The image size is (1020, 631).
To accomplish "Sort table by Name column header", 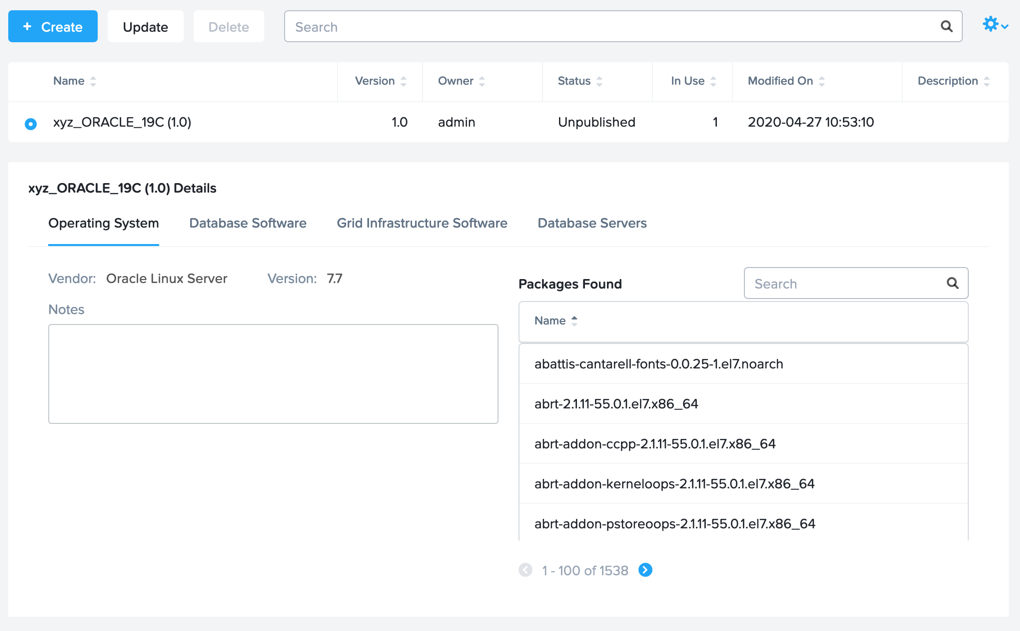I will [74, 81].
